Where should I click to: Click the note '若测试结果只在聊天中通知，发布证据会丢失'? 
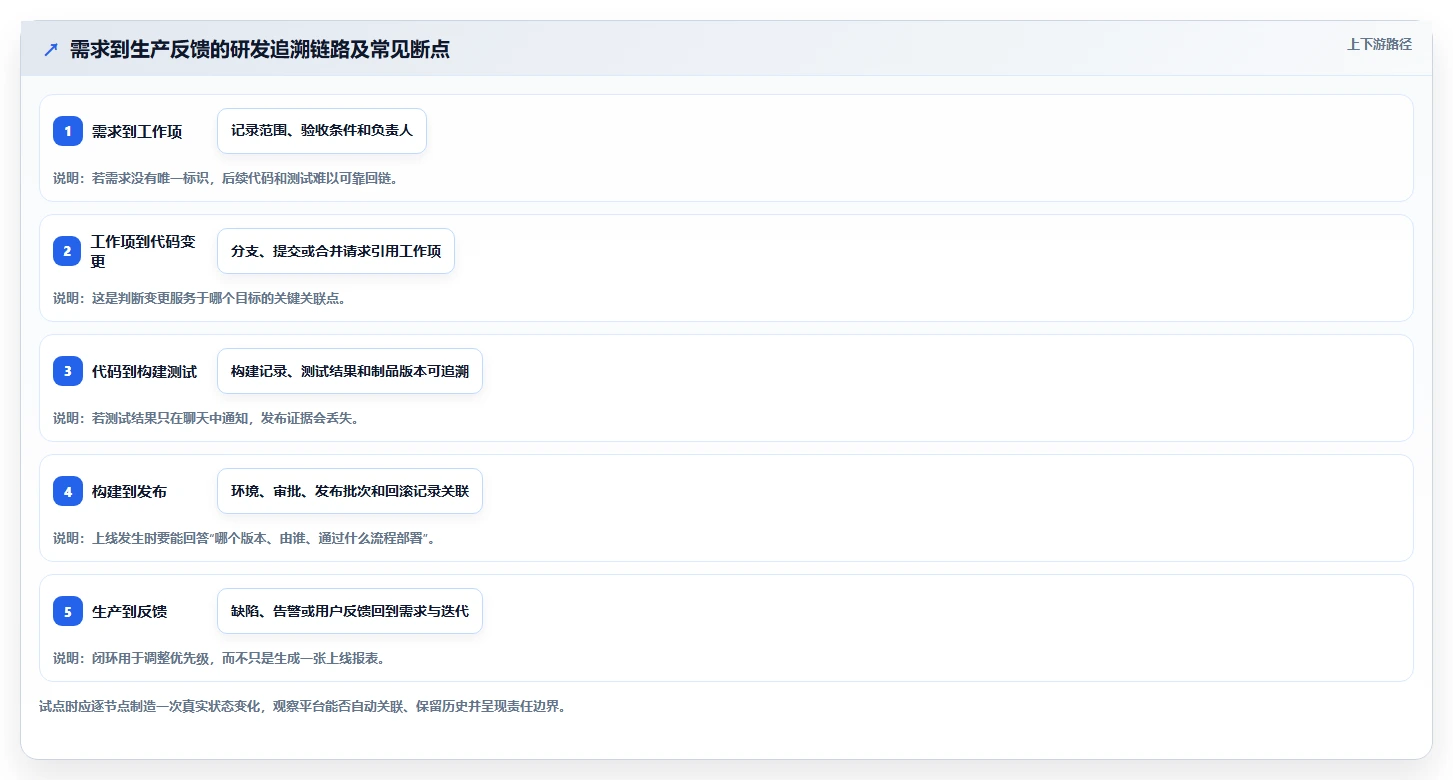click(x=206, y=418)
